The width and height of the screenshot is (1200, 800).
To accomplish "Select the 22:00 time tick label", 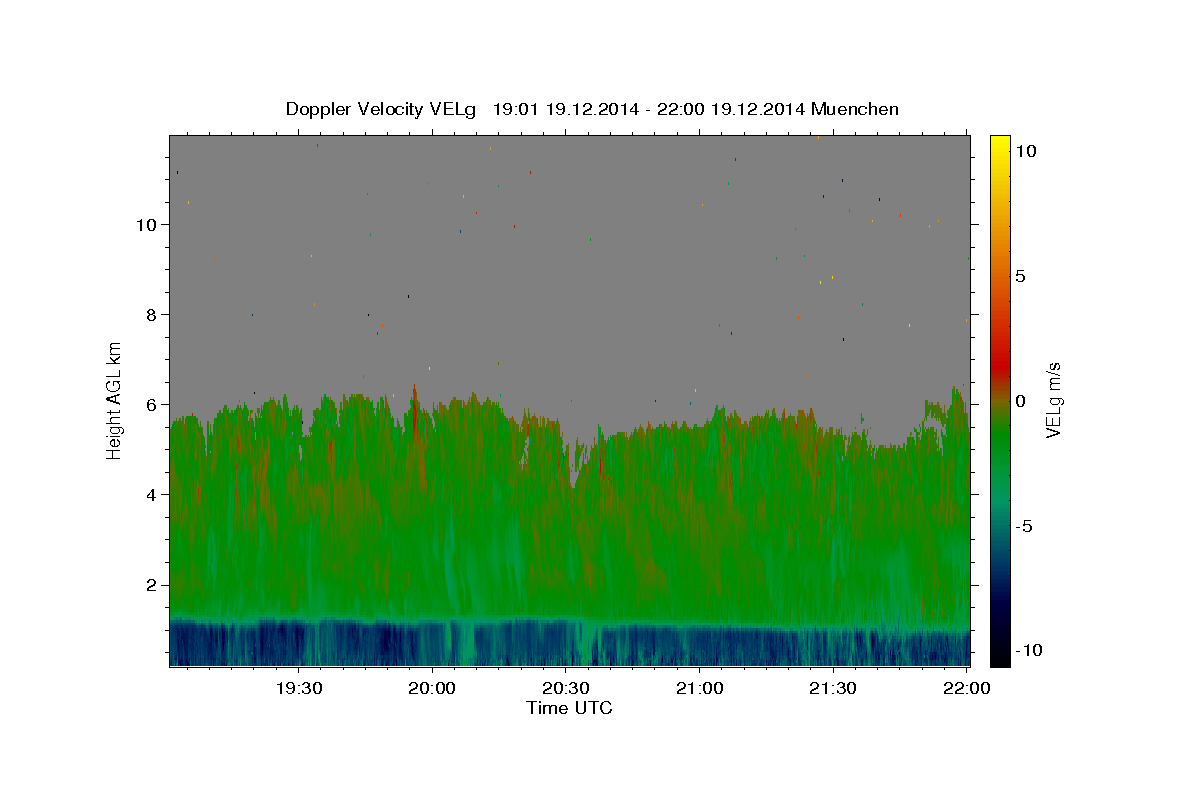I will 965,688.
